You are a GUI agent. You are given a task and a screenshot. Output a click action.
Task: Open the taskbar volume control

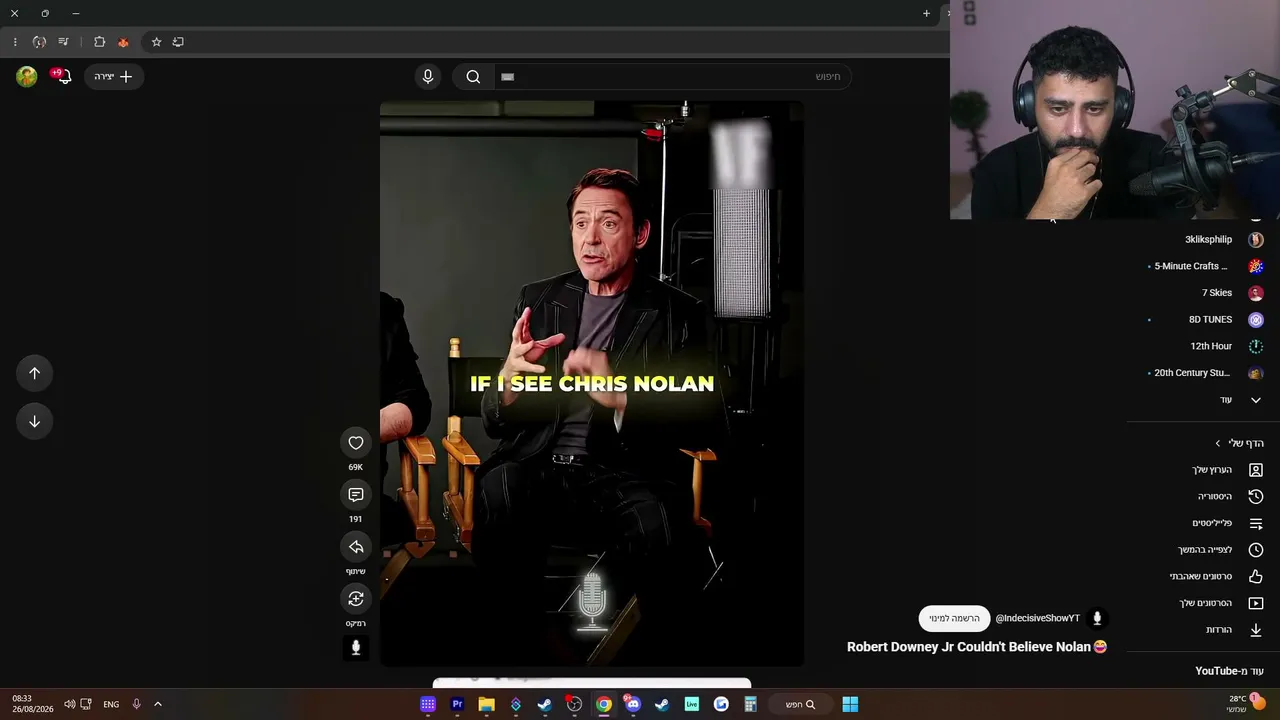click(69, 704)
